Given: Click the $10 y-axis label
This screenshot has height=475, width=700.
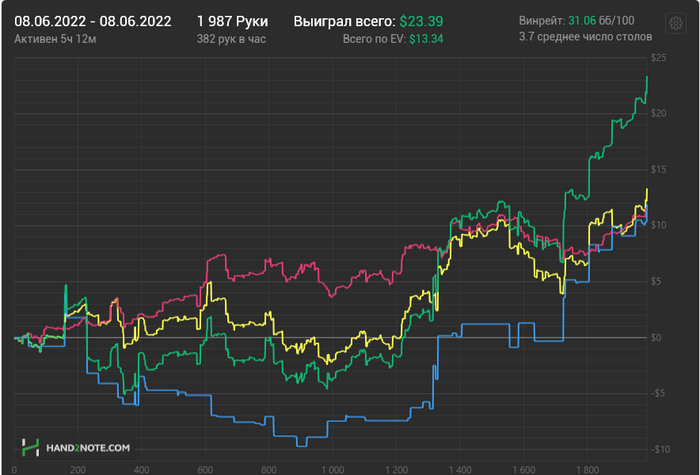Looking at the screenshot, I should 658,225.
